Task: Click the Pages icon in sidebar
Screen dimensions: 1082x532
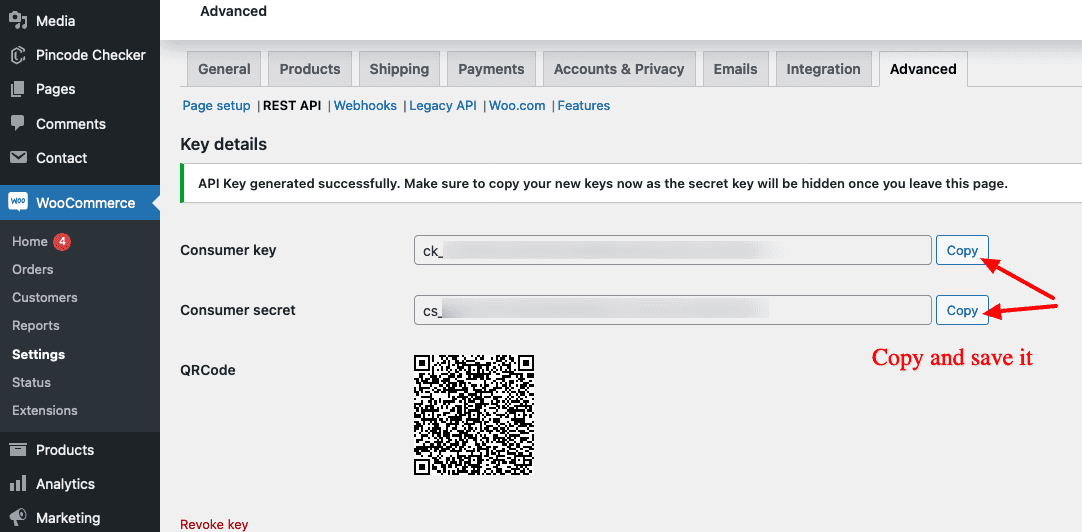Action: click(18, 89)
